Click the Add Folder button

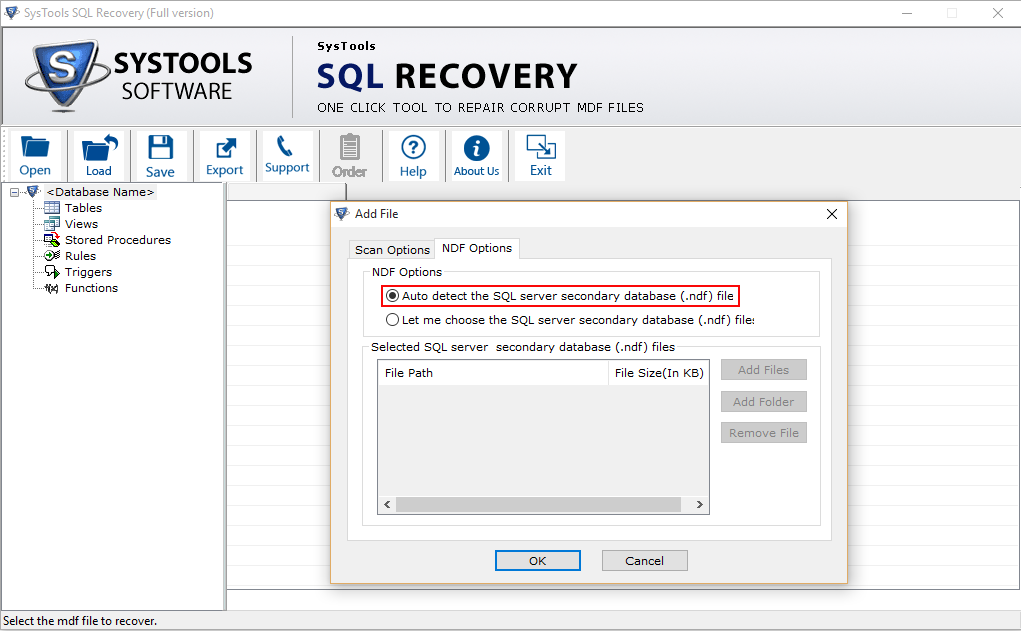(764, 402)
